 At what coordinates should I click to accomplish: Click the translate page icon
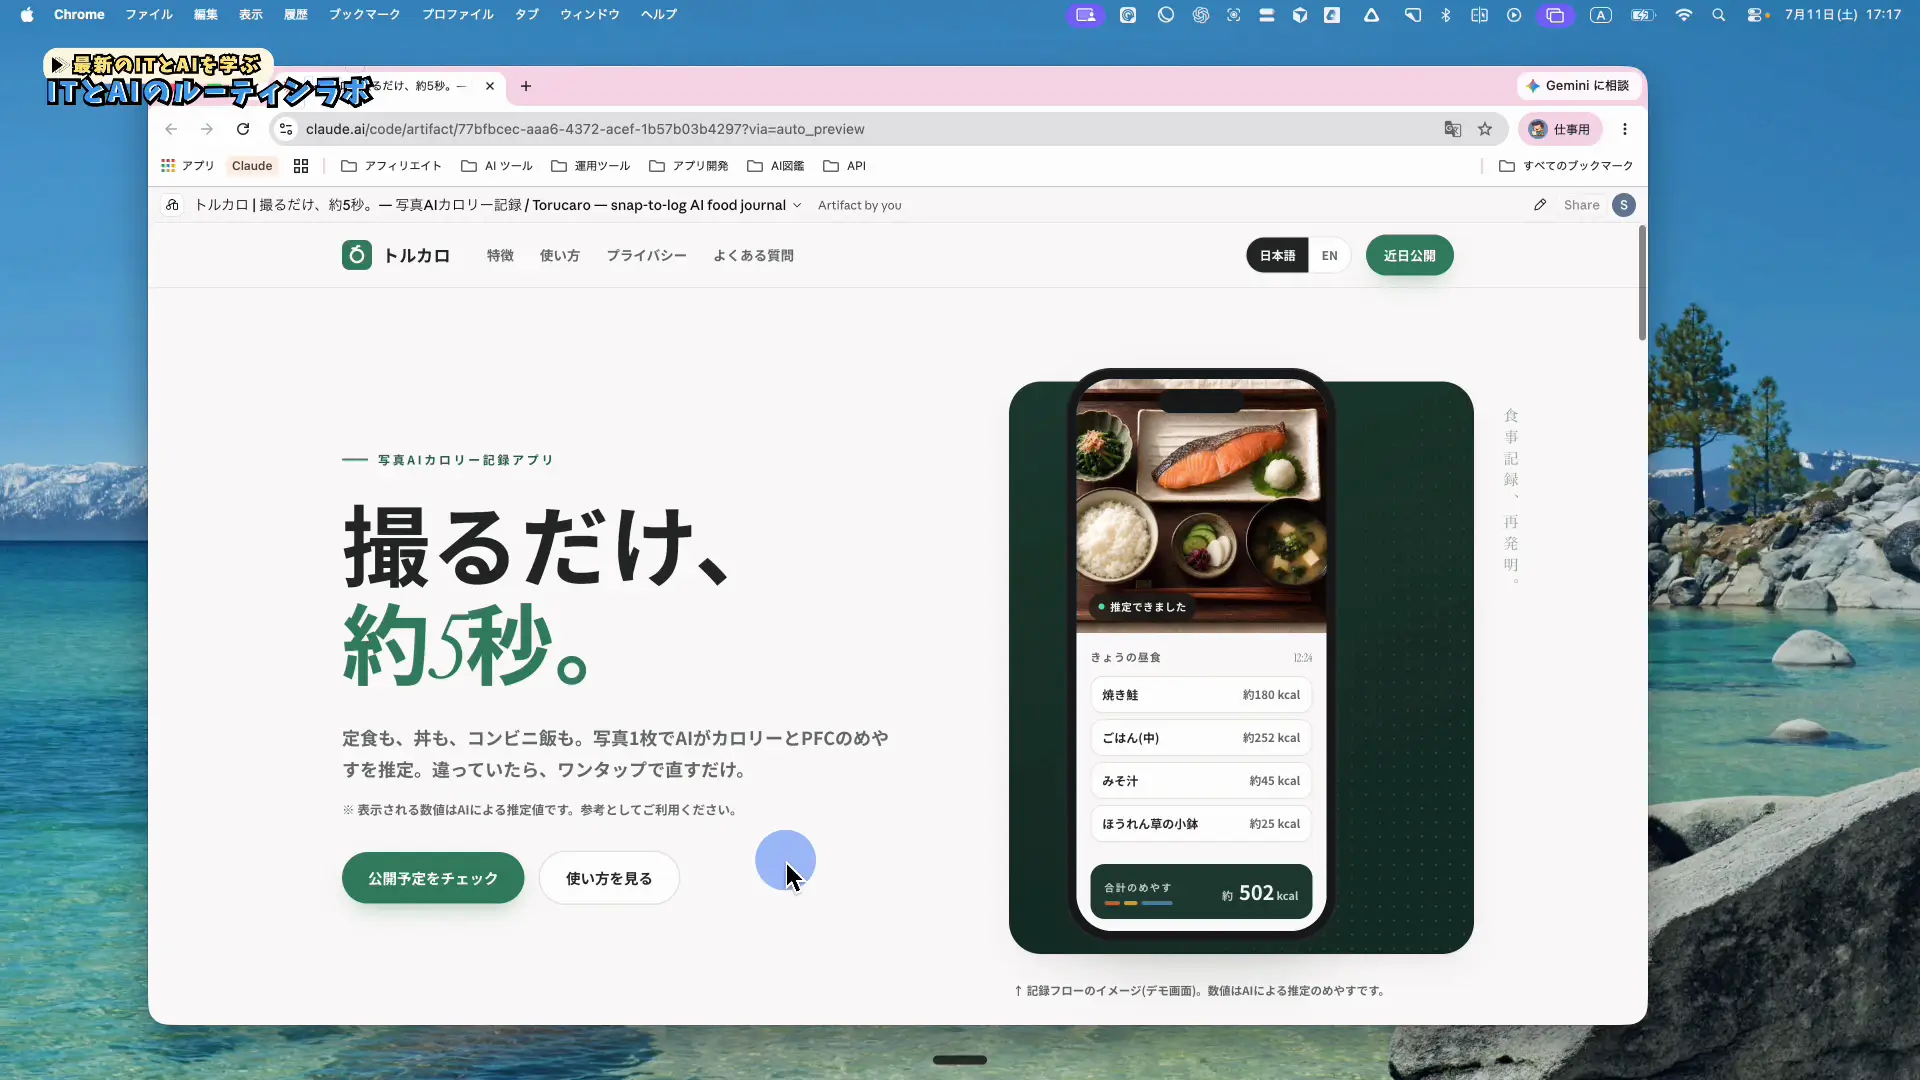pos(1453,129)
